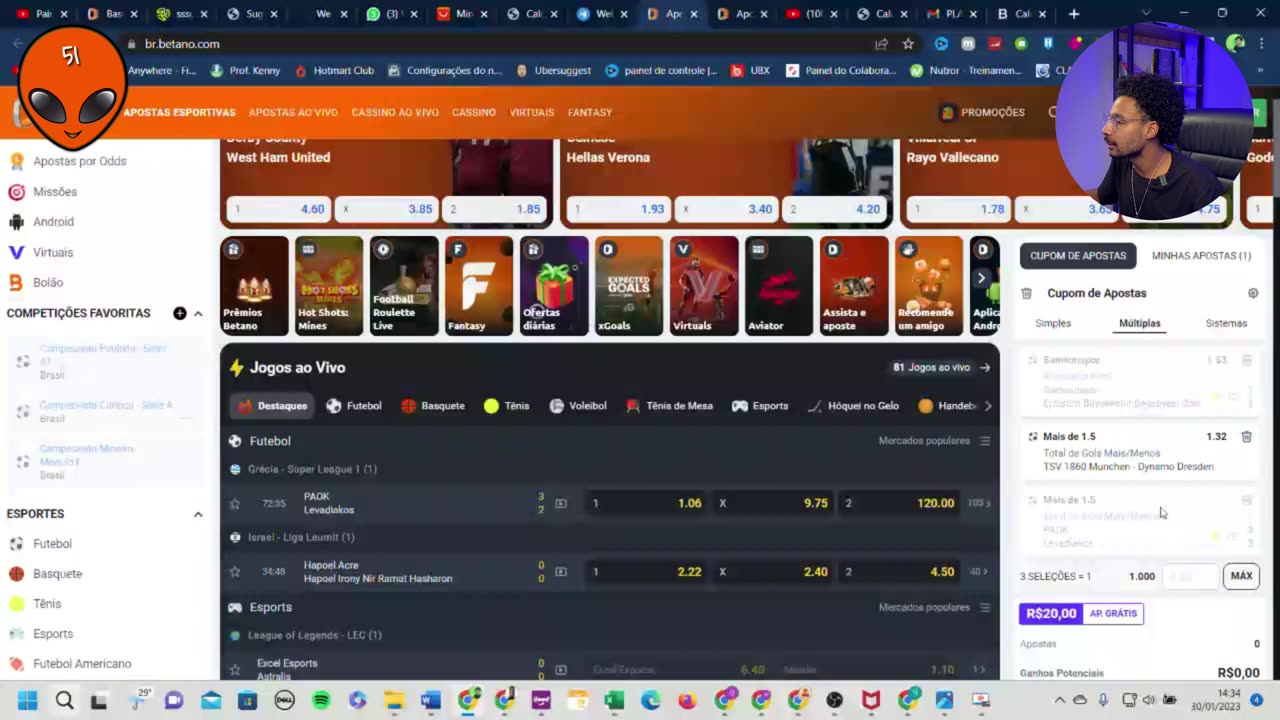Open Apostas ao Vivo menu

click(x=293, y=112)
